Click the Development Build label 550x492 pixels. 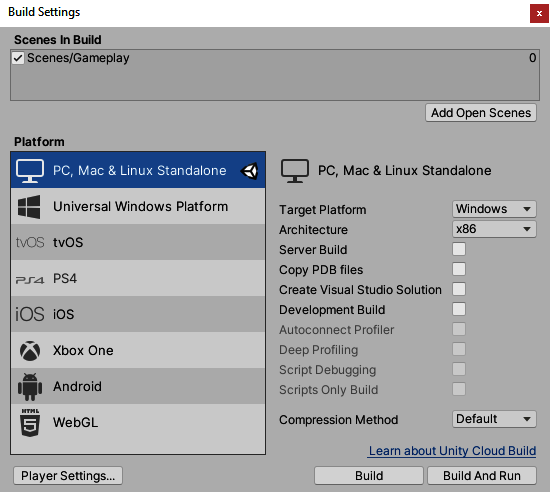(x=332, y=310)
